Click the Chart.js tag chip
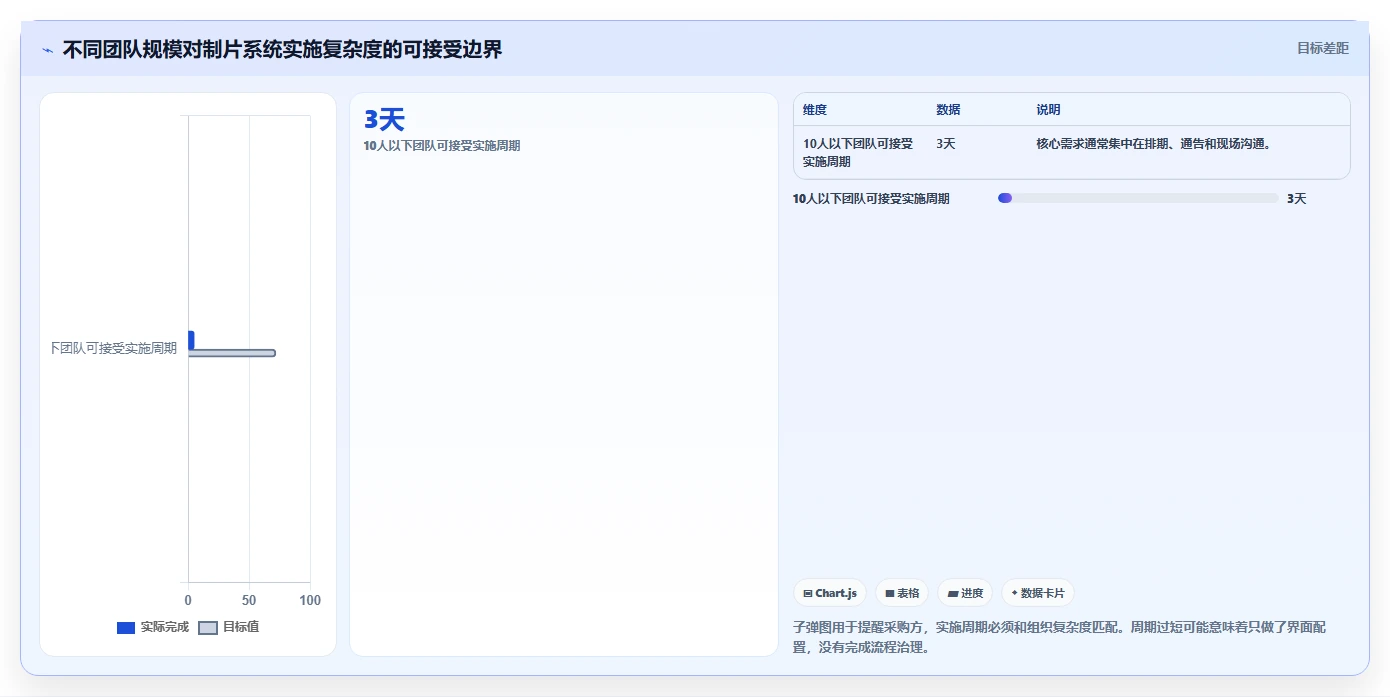This screenshot has width=1390, height=697. coord(830,593)
